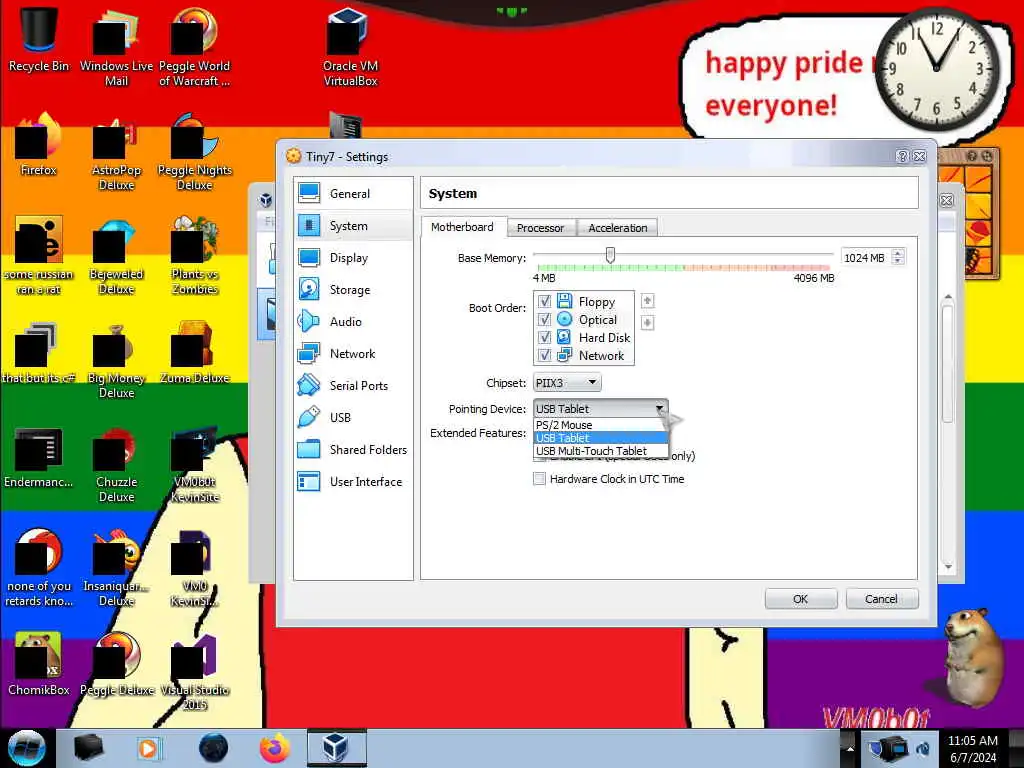The image size is (1024, 768).
Task: Show hidden system tray icons
Action: pyautogui.click(x=850, y=748)
